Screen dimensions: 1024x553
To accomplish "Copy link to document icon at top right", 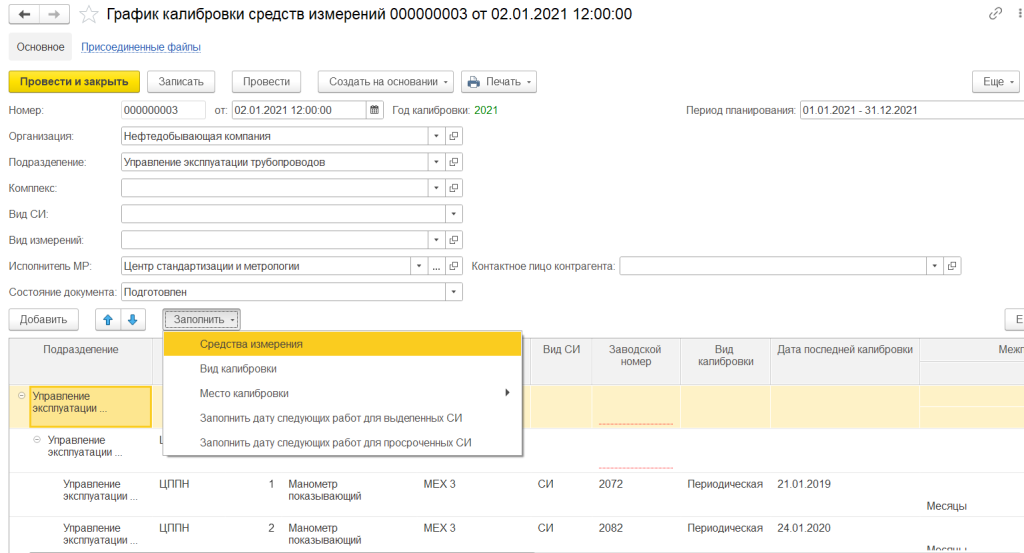I will coord(995,14).
